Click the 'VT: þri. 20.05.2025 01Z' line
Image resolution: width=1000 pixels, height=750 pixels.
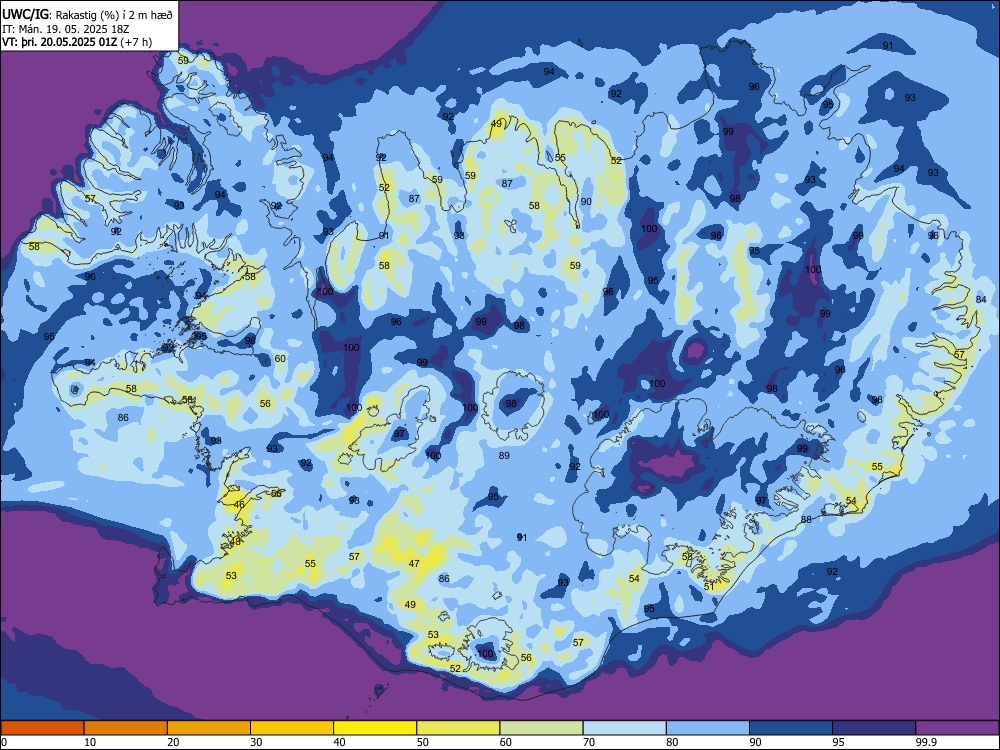pos(59,42)
